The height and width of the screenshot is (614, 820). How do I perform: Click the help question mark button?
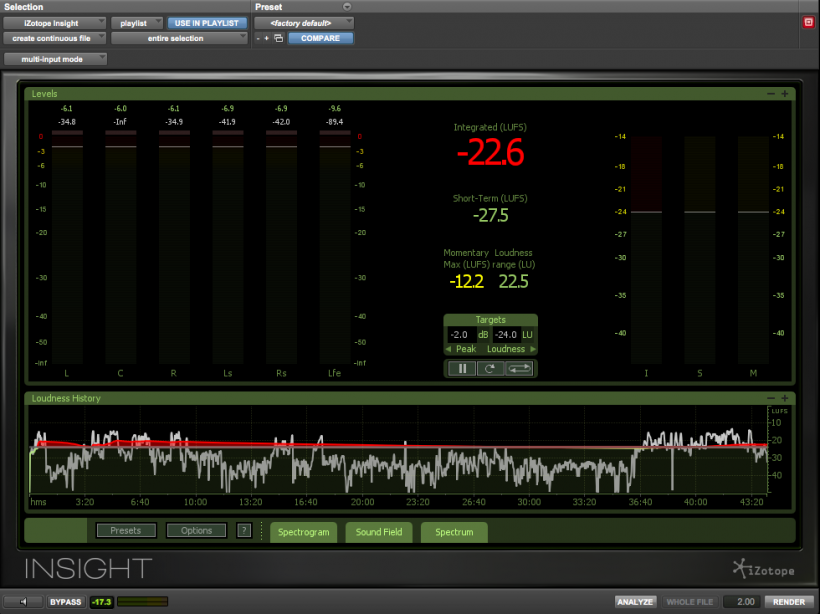tap(244, 531)
